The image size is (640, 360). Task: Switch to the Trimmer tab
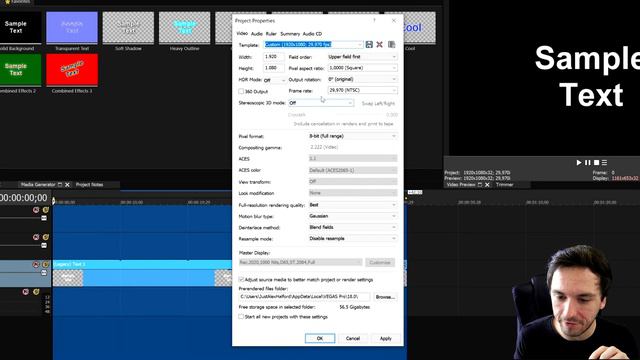(504, 185)
